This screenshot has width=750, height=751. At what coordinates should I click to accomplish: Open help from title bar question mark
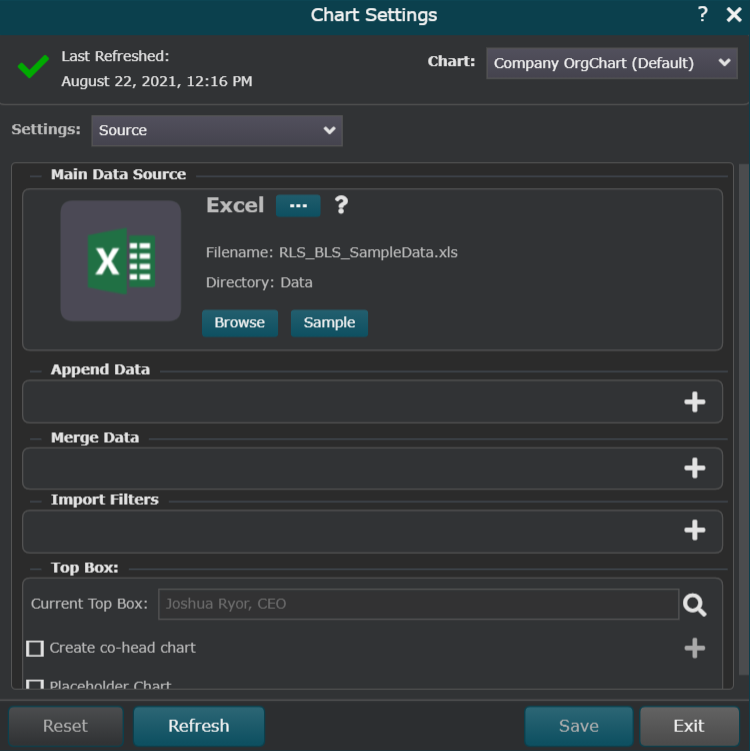tap(703, 15)
